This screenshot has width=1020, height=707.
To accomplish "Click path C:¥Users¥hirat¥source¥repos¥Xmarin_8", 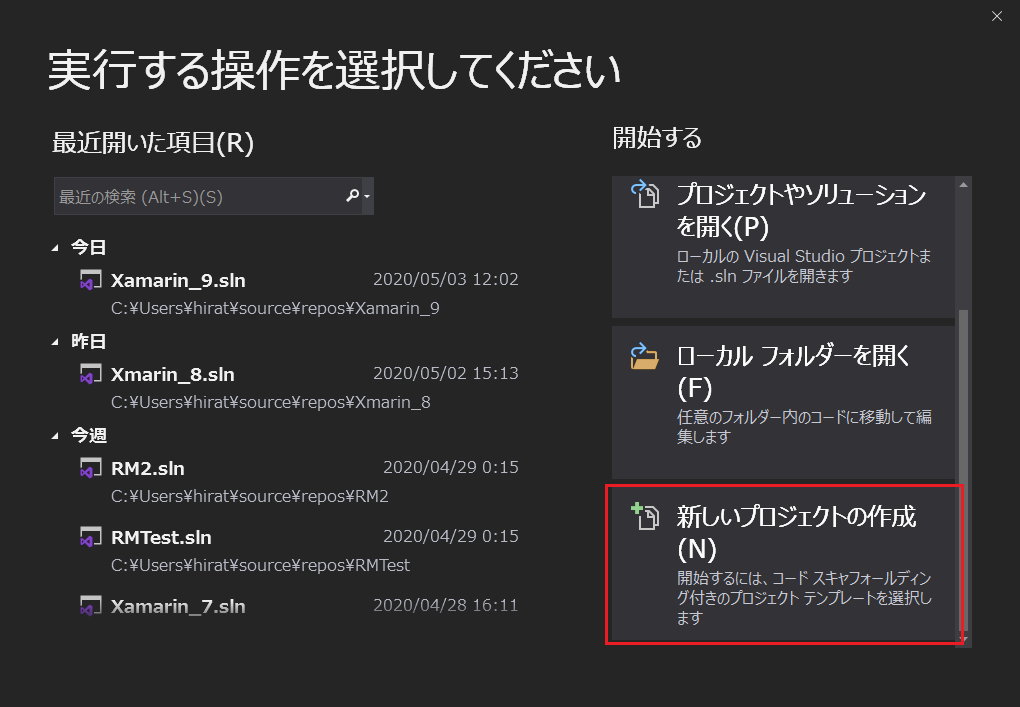I will point(271,402).
